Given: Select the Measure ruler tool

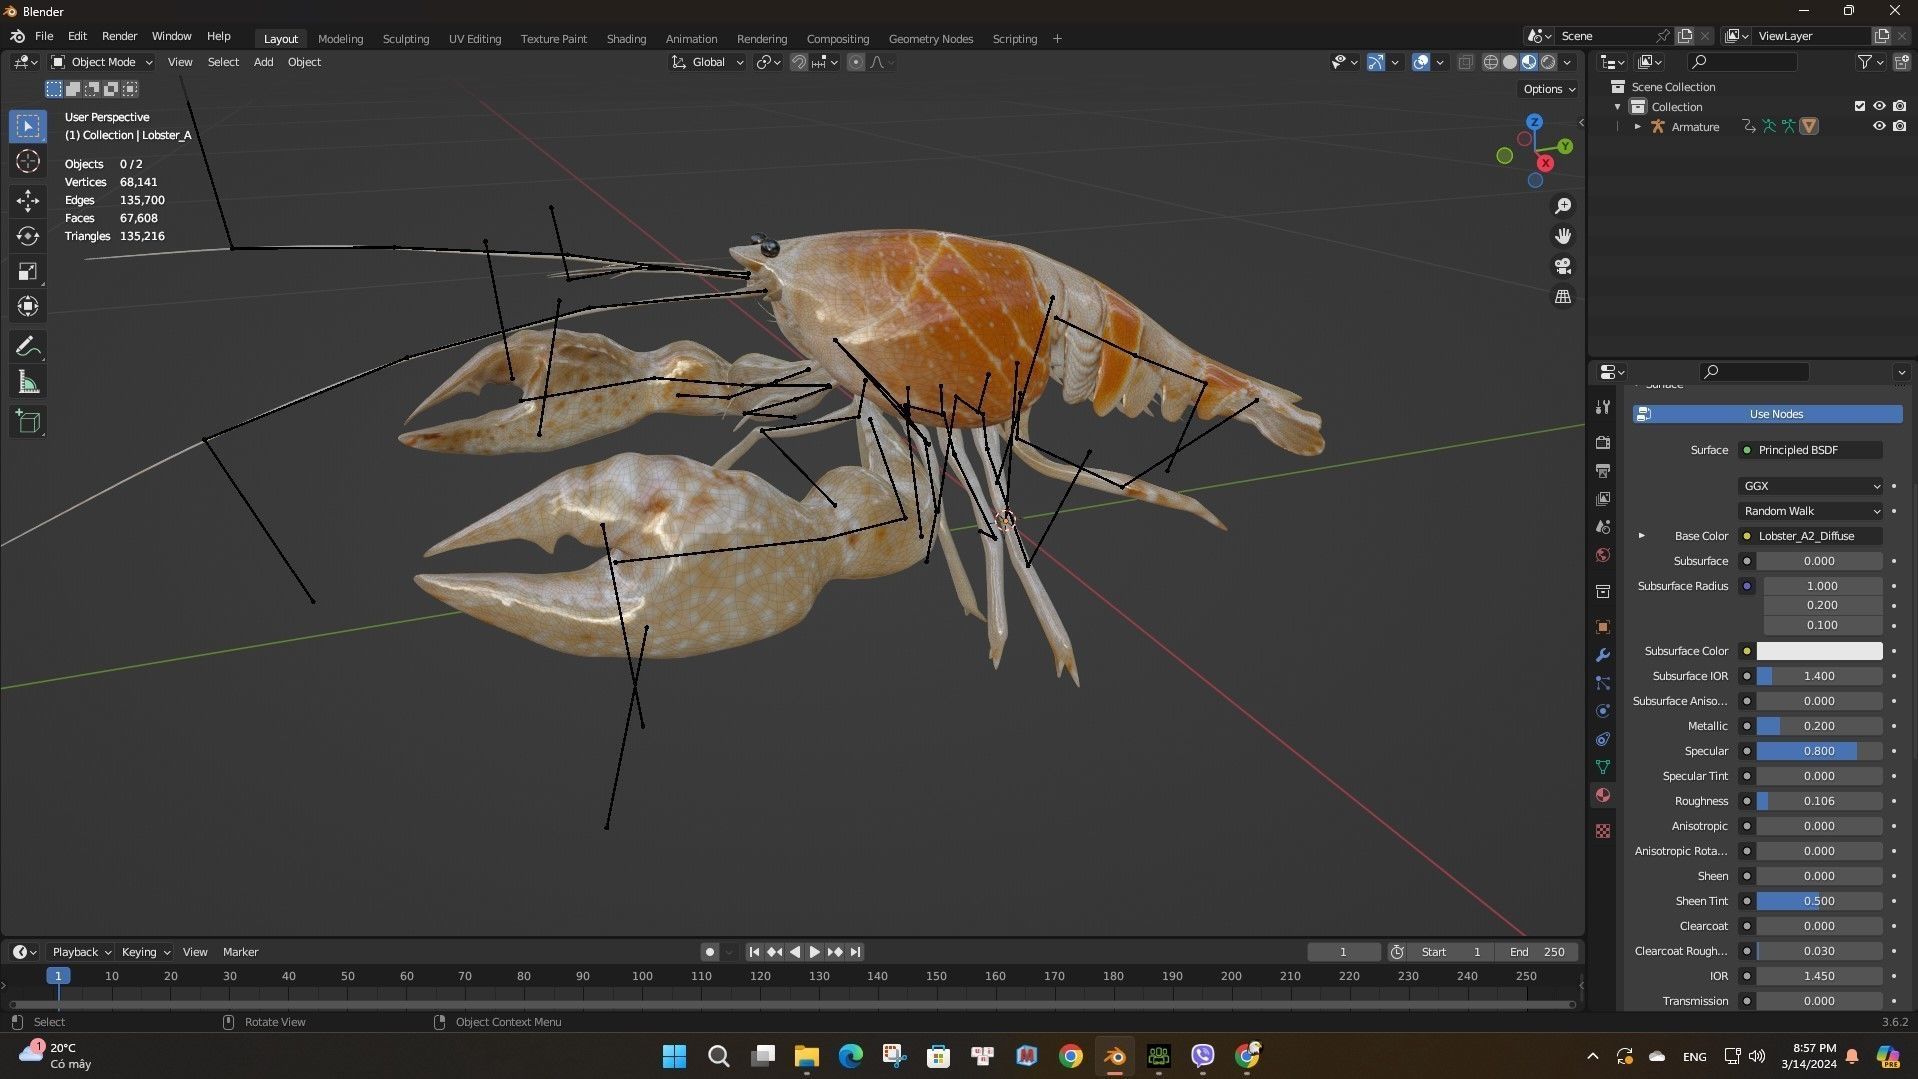Looking at the screenshot, I should click(28, 382).
